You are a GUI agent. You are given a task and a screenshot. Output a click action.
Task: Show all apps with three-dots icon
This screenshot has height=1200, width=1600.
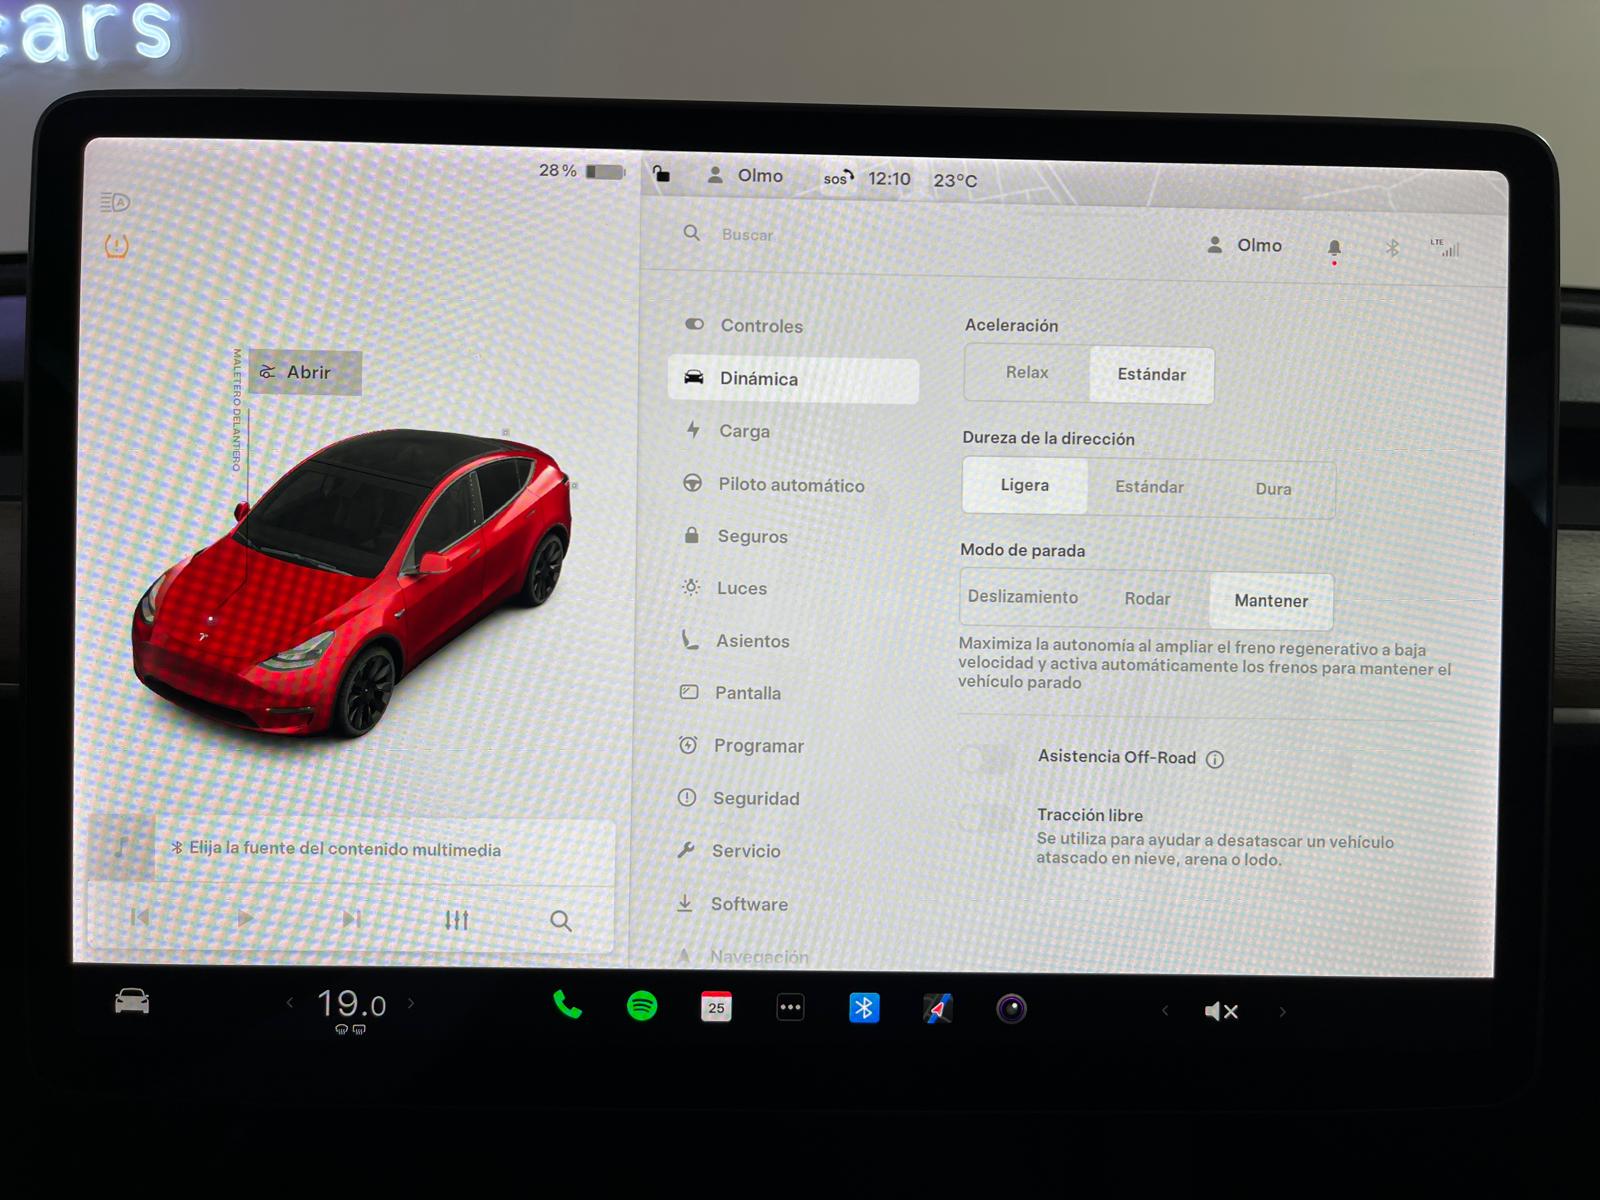[x=790, y=1008]
